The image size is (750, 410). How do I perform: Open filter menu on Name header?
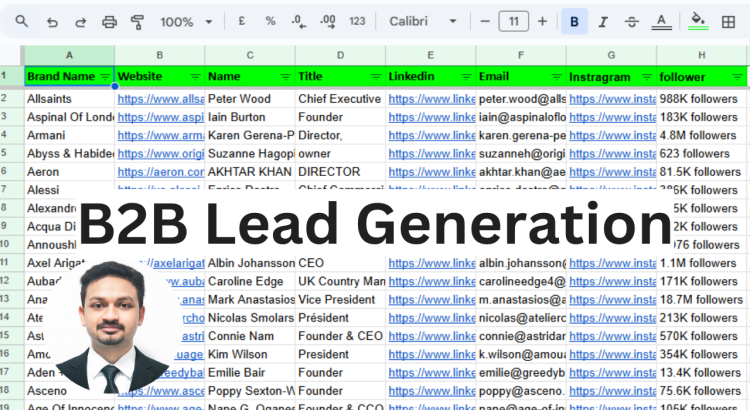tap(286, 77)
